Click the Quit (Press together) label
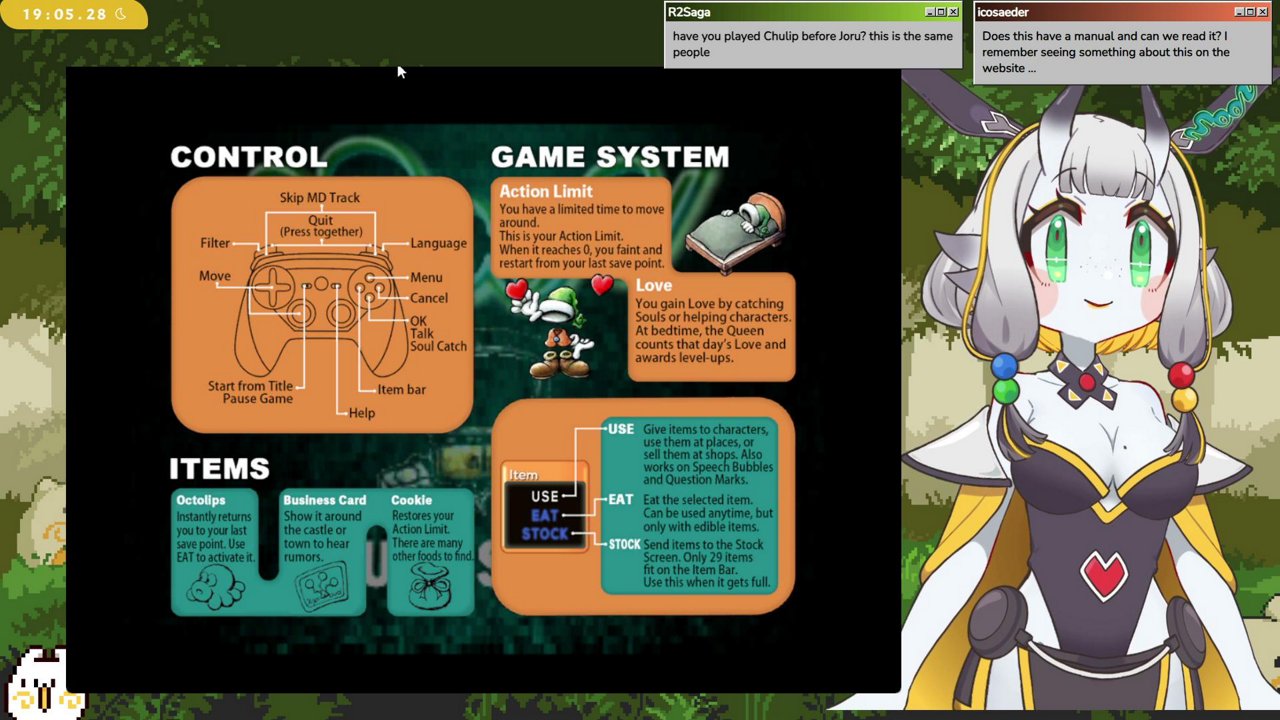 [321, 226]
